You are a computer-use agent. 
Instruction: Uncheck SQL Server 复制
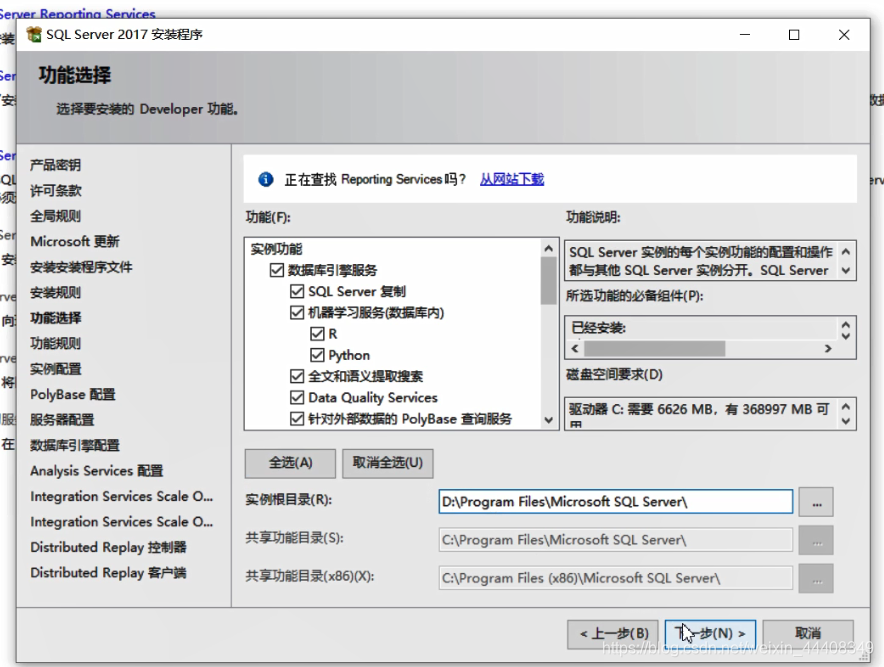click(x=297, y=291)
